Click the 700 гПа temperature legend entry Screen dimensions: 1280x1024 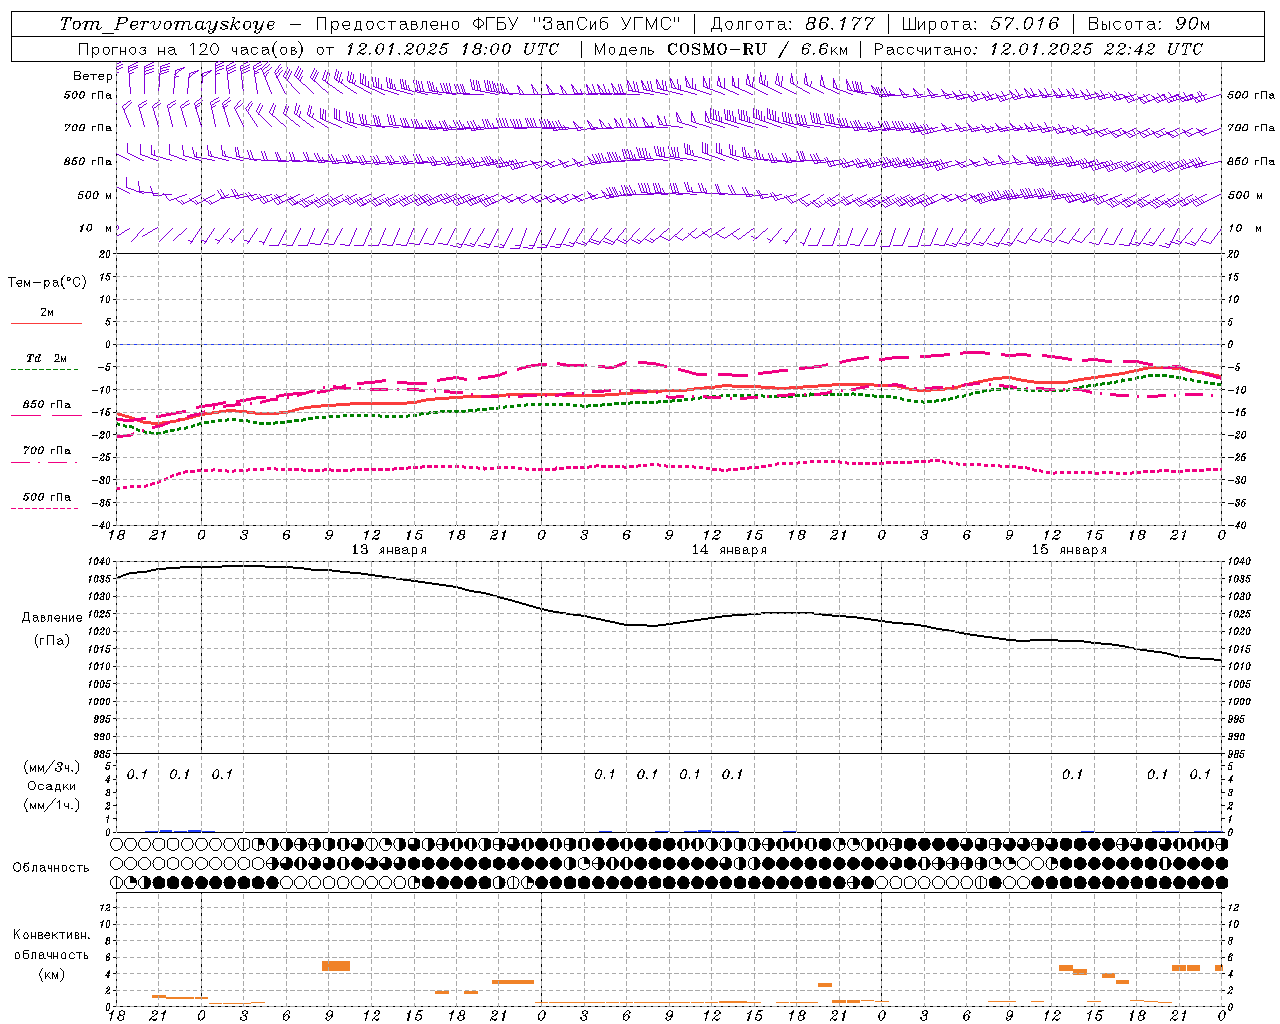[47, 451]
